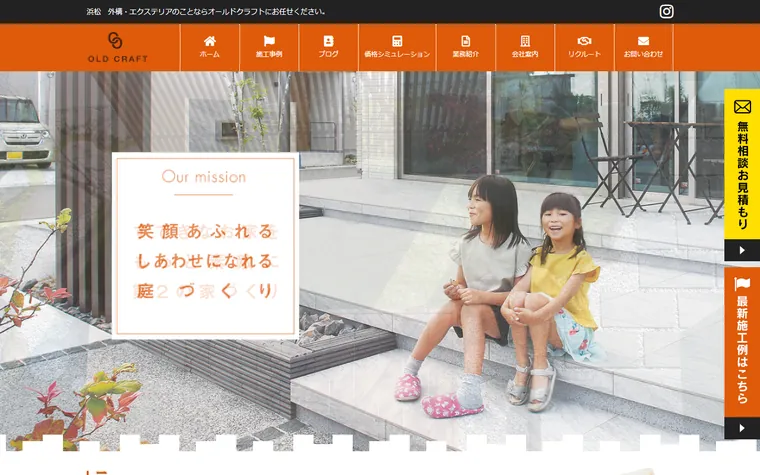The height and width of the screenshot is (475, 760).
Task: Click the flag icon on orange side banner
Action: pos(742,284)
